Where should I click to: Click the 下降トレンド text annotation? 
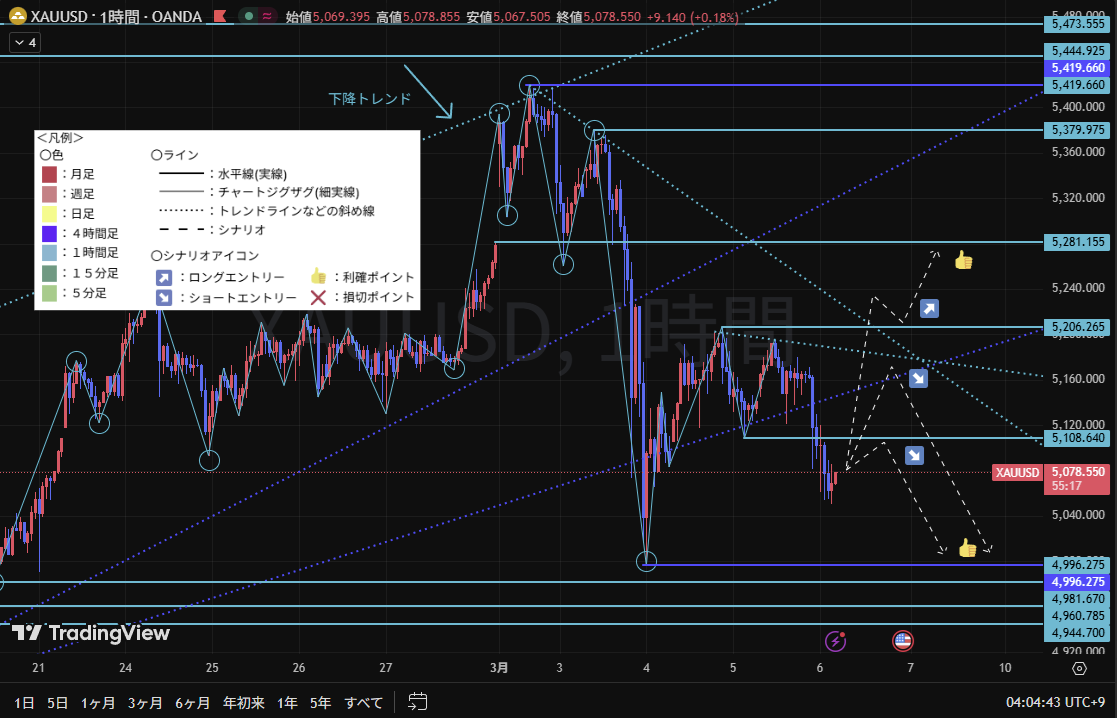369,99
